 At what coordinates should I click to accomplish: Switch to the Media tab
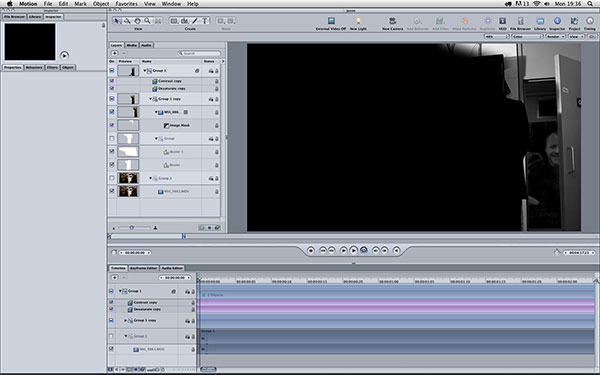132,45
